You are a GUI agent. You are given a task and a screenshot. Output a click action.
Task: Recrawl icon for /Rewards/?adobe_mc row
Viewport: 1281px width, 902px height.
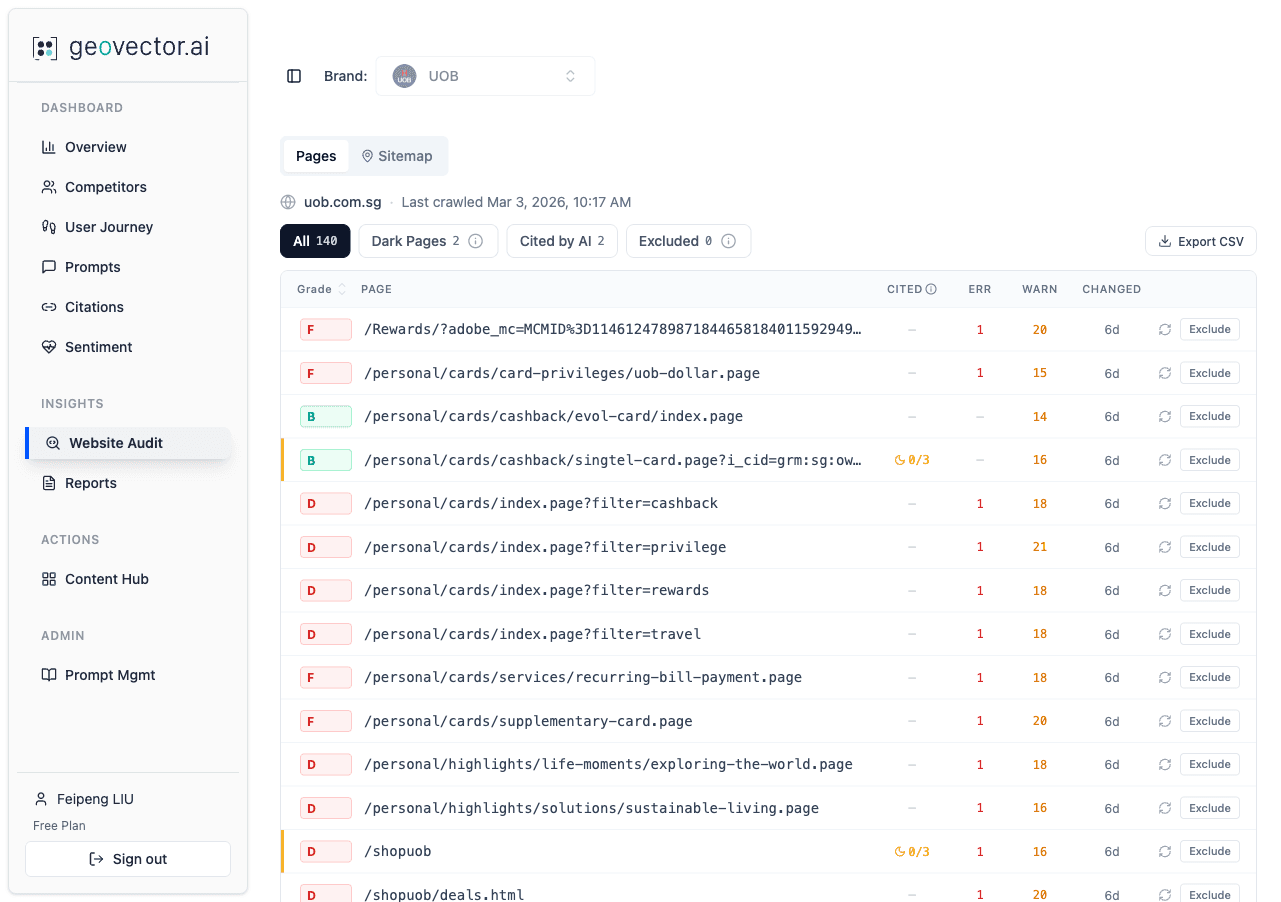tap(1165, 329)
